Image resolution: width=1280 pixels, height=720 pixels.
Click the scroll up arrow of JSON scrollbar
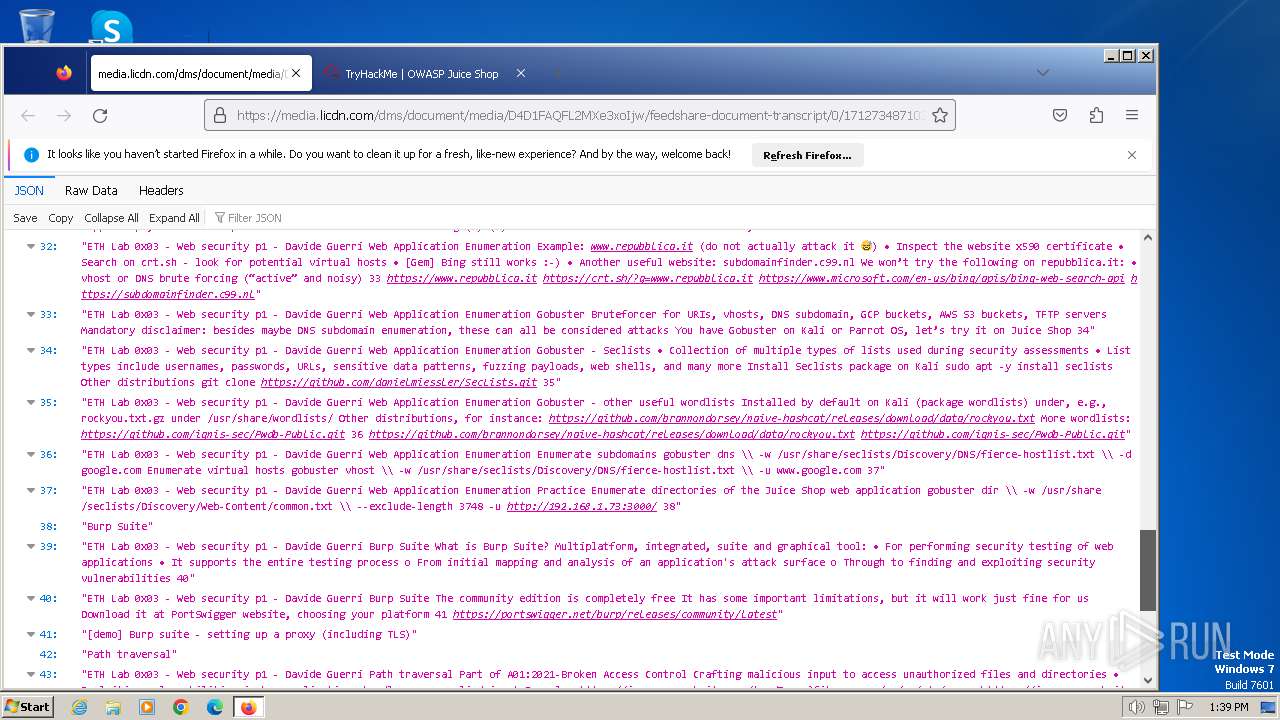point(1147,238)
